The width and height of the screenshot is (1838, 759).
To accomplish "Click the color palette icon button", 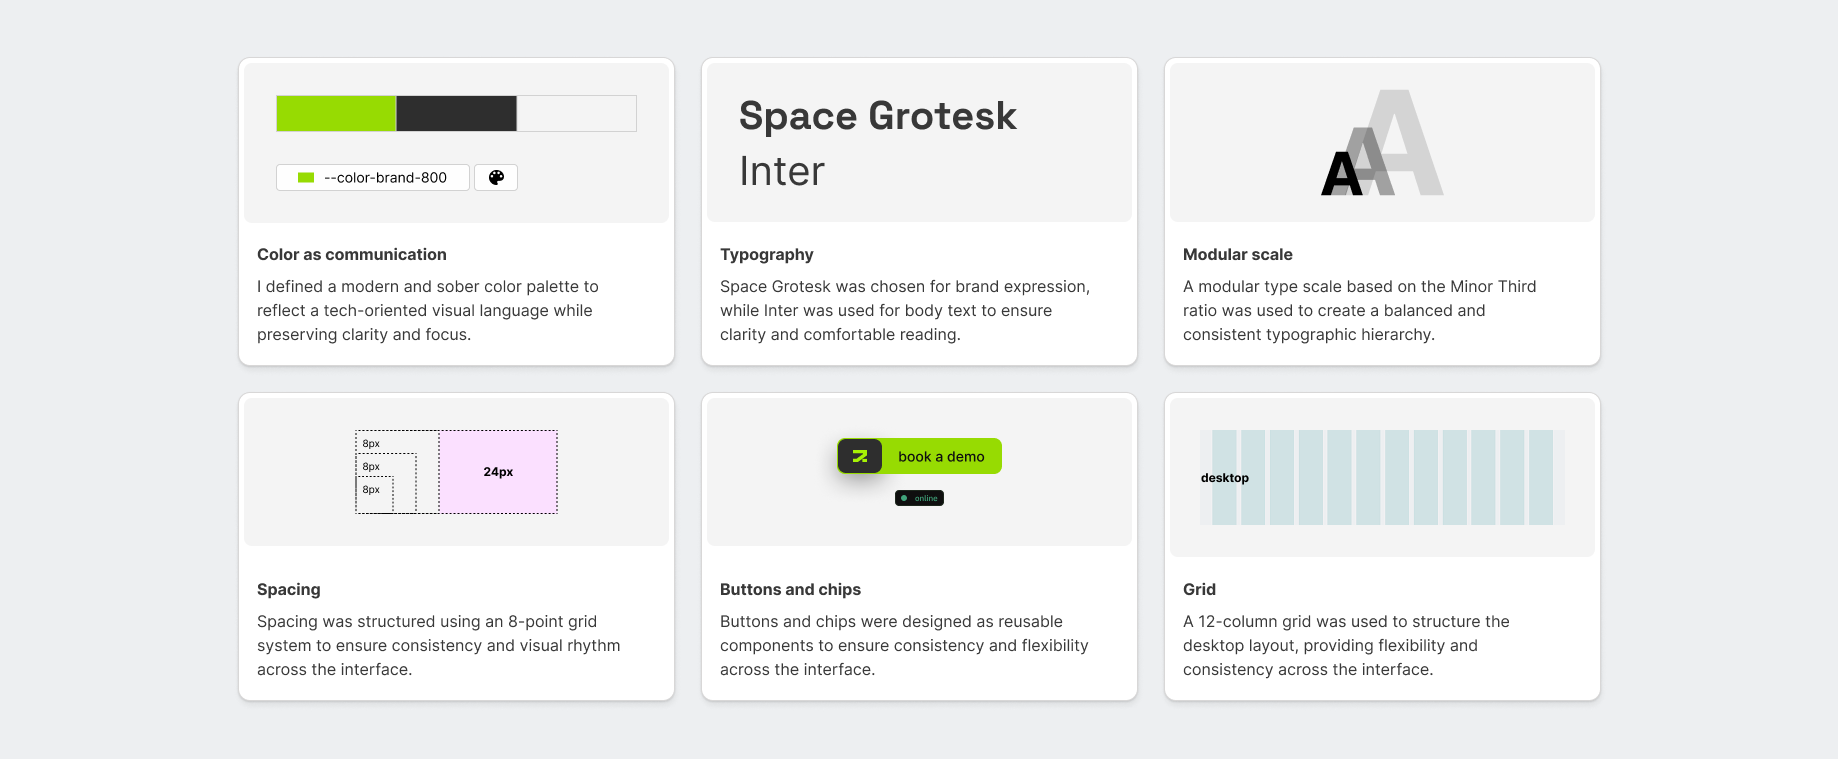I will [496, 178].
